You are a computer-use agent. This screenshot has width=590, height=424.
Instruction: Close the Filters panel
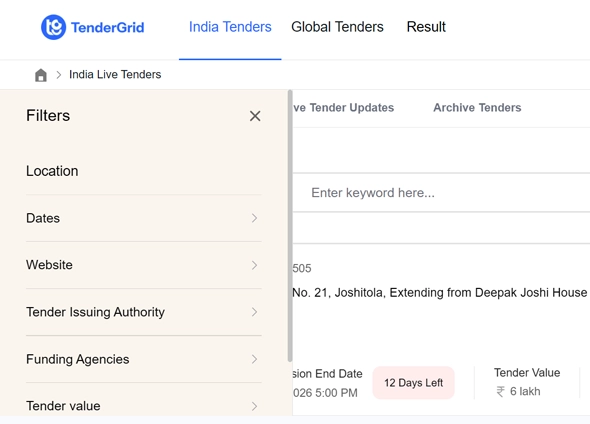click(x=255, y=116)
